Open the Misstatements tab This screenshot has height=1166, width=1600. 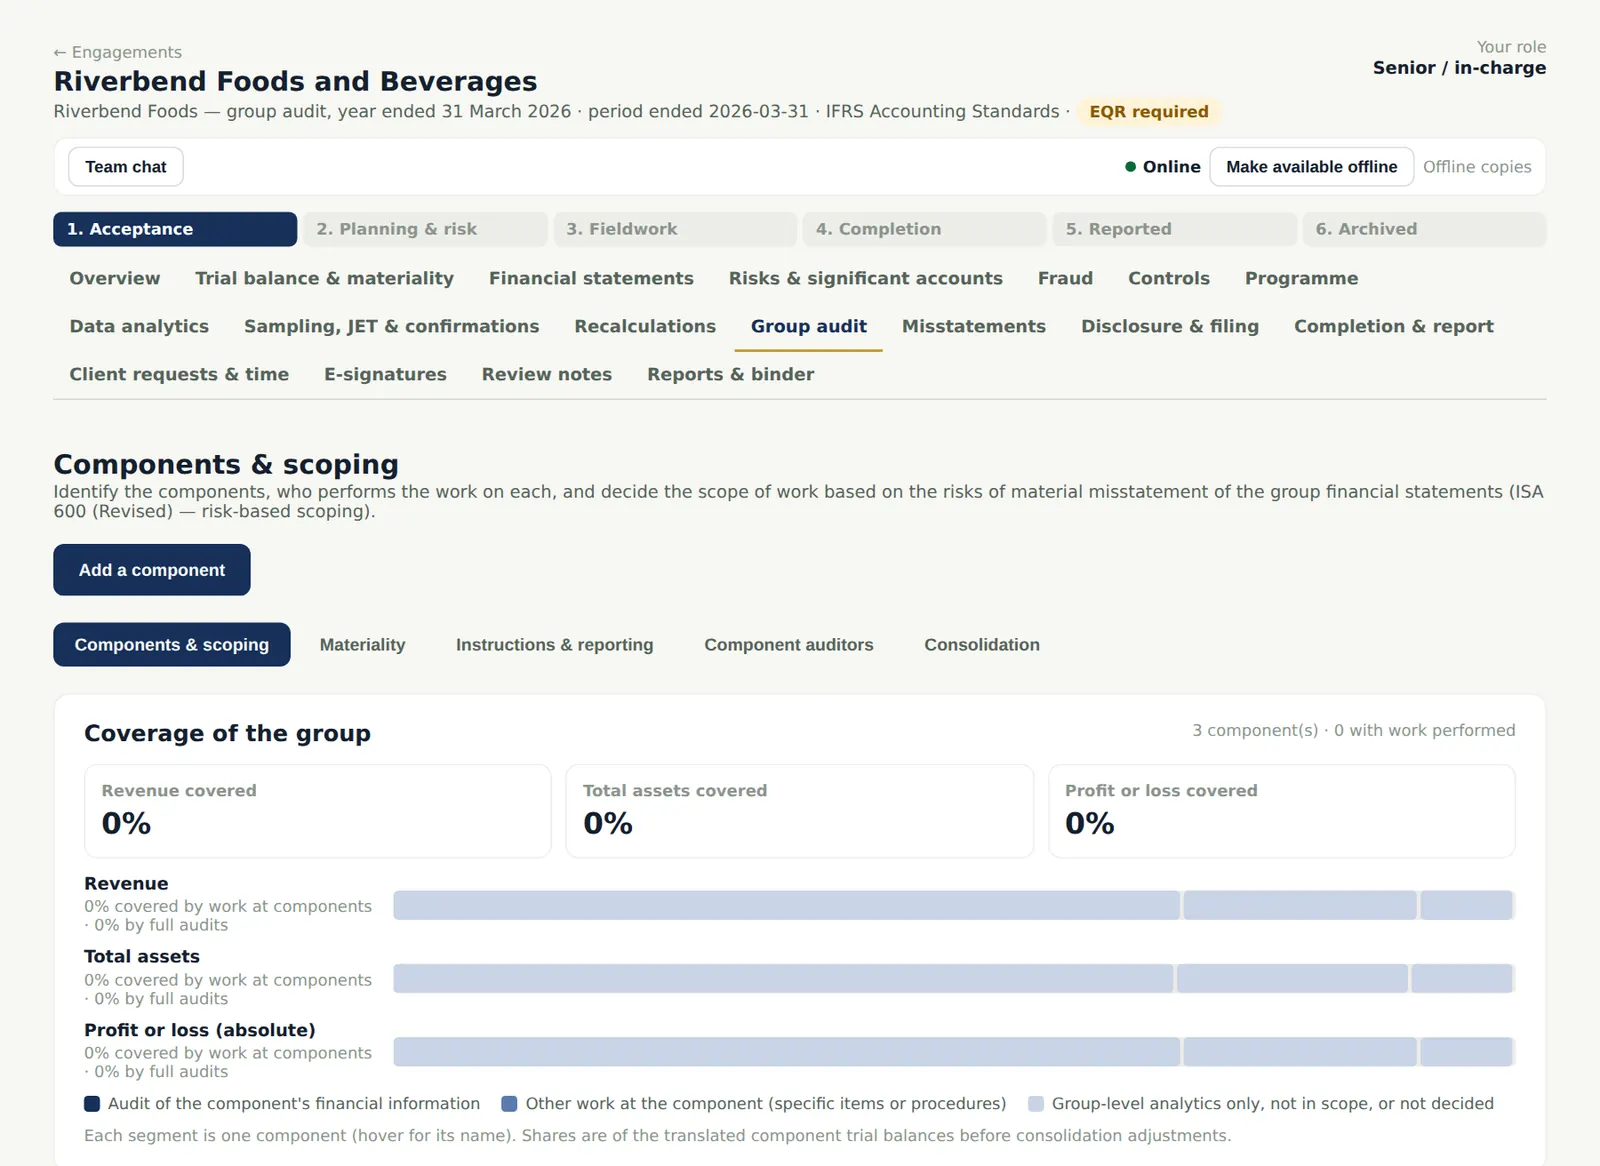(x=973, y=327)
